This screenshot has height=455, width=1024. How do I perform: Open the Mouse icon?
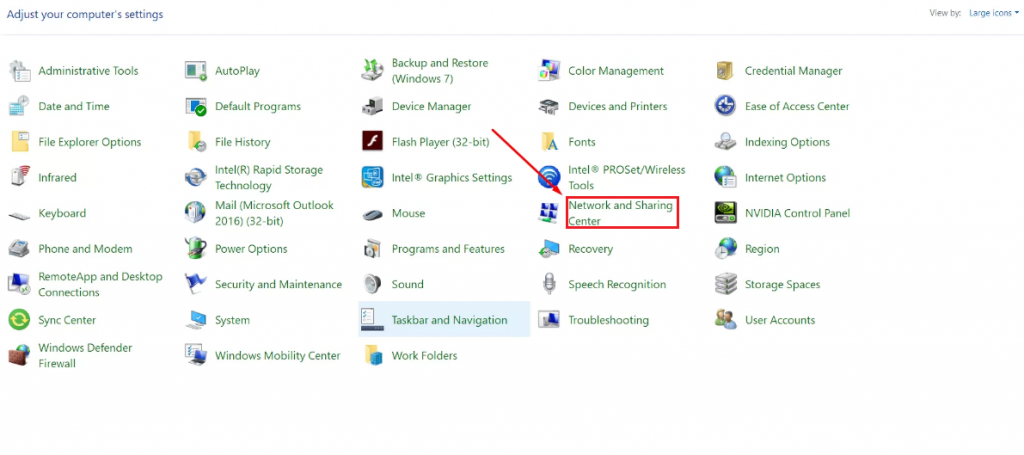point(372,213)
